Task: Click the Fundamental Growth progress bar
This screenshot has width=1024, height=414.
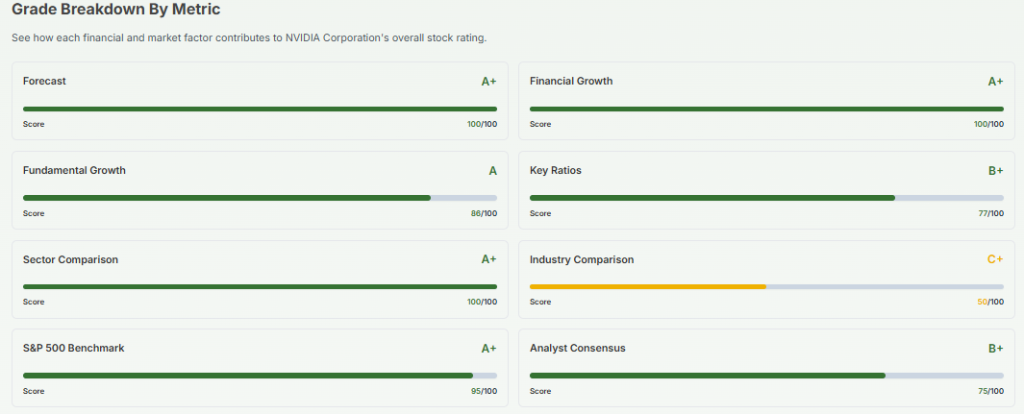Action: [x=260, y=198]
